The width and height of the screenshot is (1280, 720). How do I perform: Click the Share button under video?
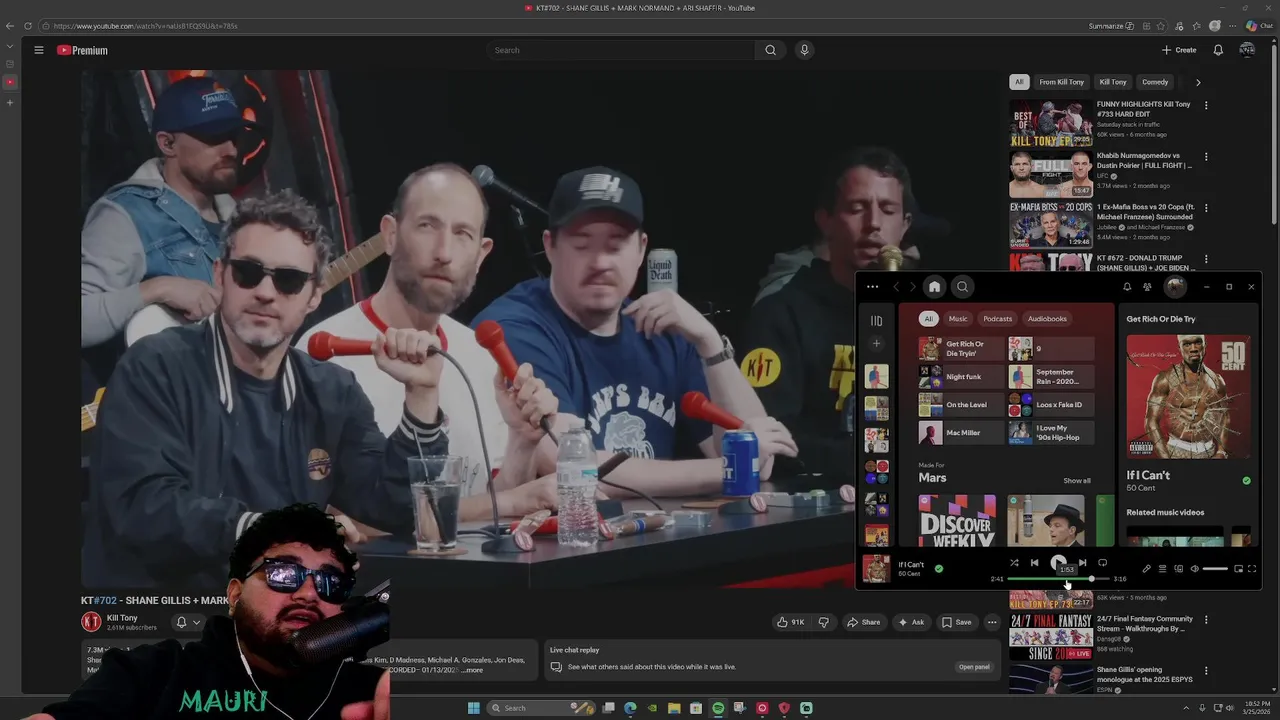(863, 622)
